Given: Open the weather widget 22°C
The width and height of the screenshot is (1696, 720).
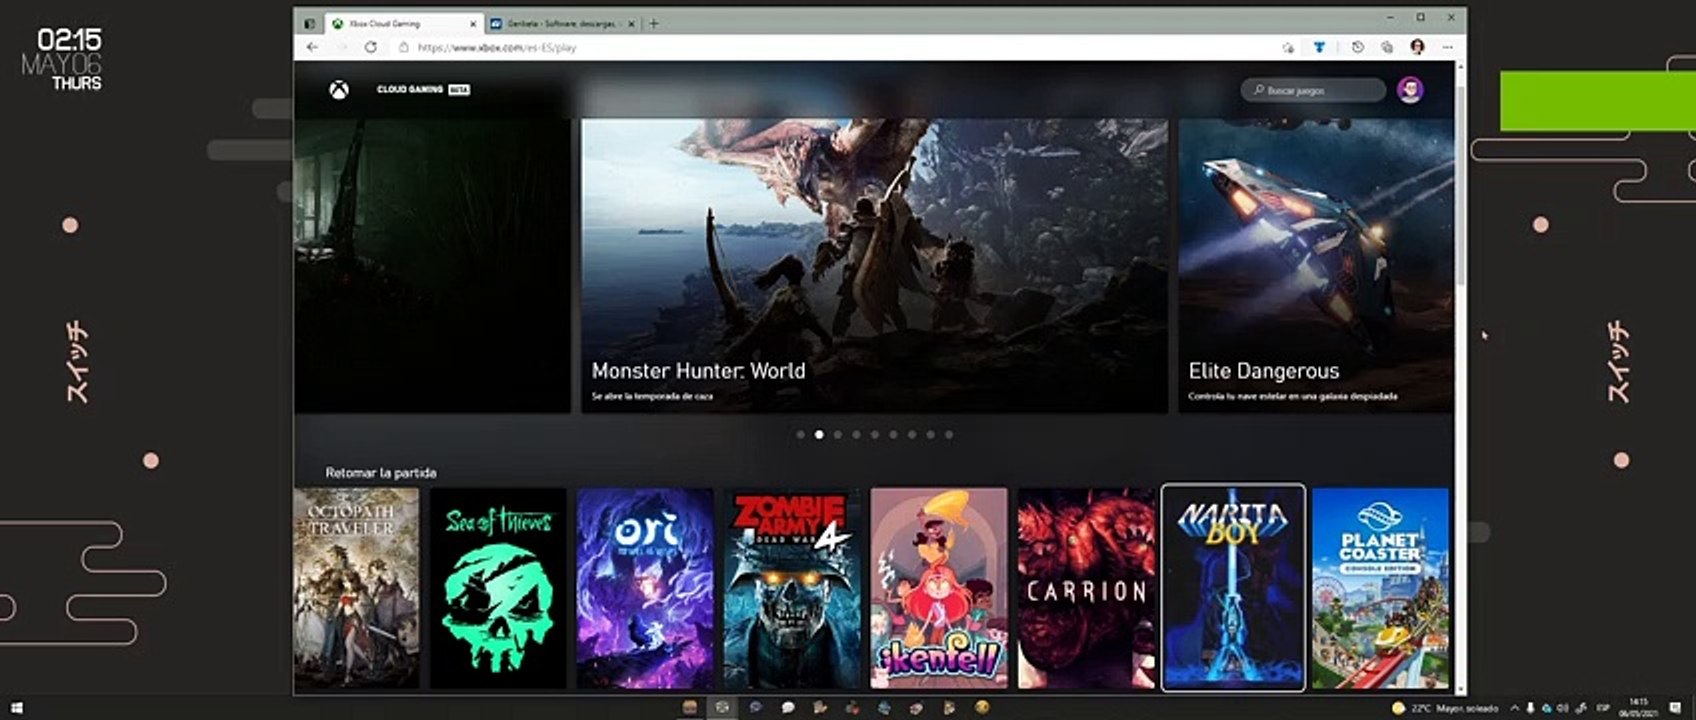Looking at the screenshot, I should [1445, 708].
